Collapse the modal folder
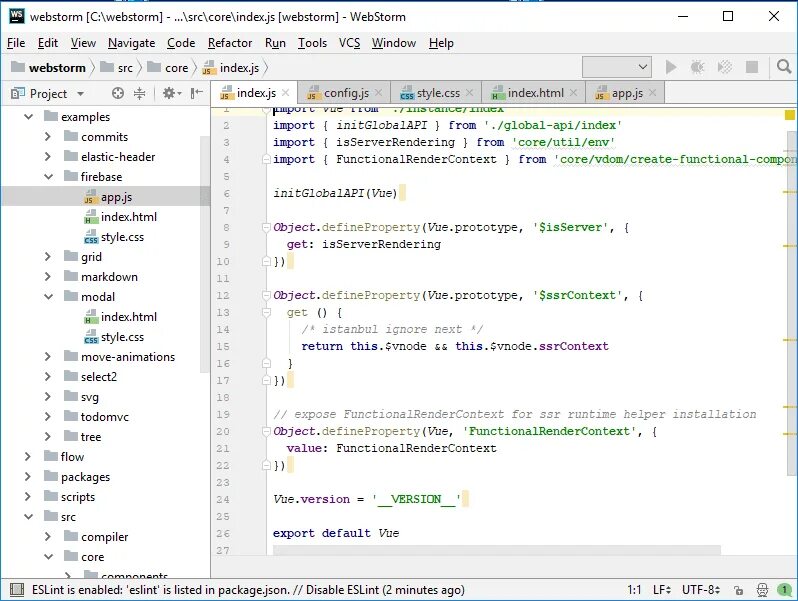 [x=48, y=297]
